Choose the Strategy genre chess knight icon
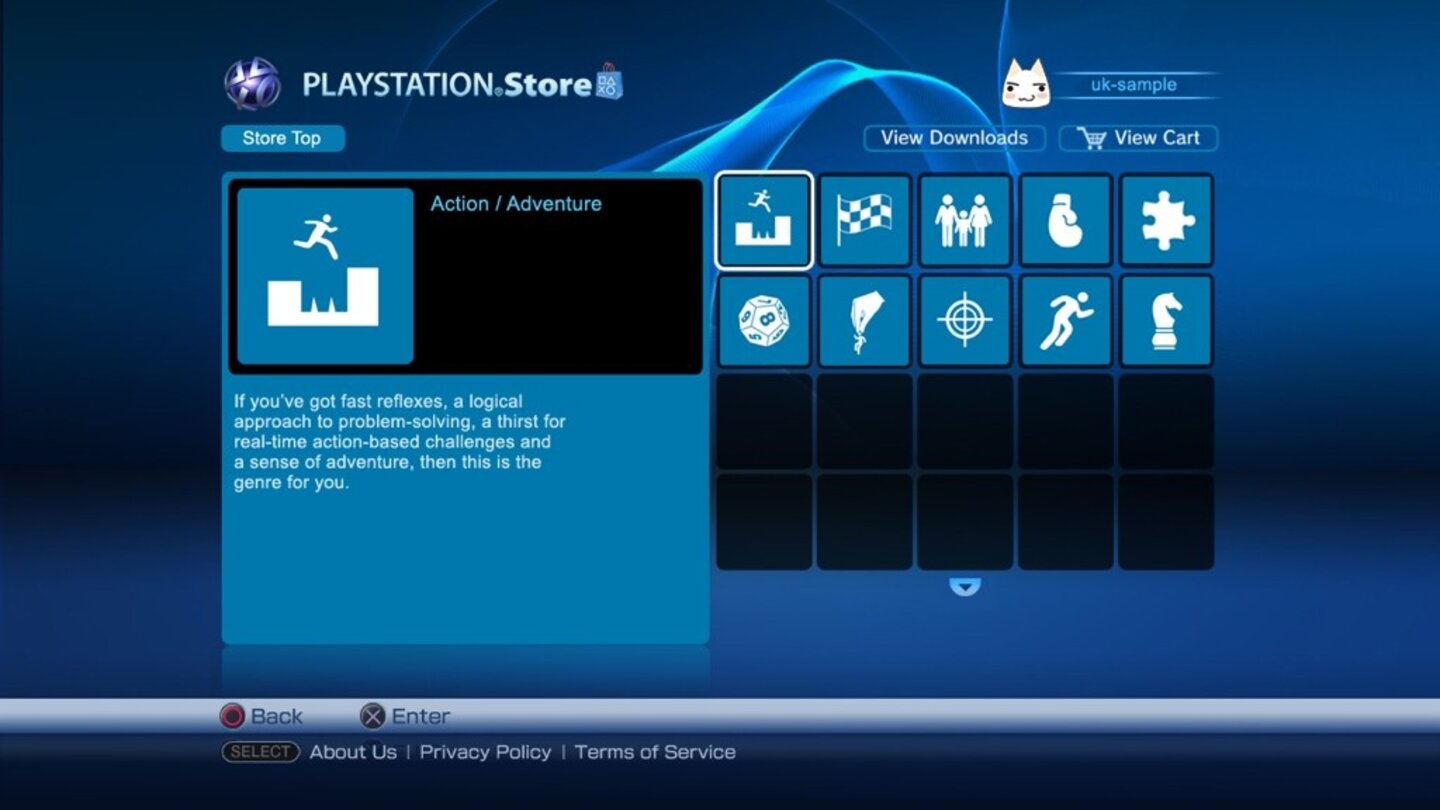The width and height of the screenshot is (1440, 810). (x=1167, y=321)
